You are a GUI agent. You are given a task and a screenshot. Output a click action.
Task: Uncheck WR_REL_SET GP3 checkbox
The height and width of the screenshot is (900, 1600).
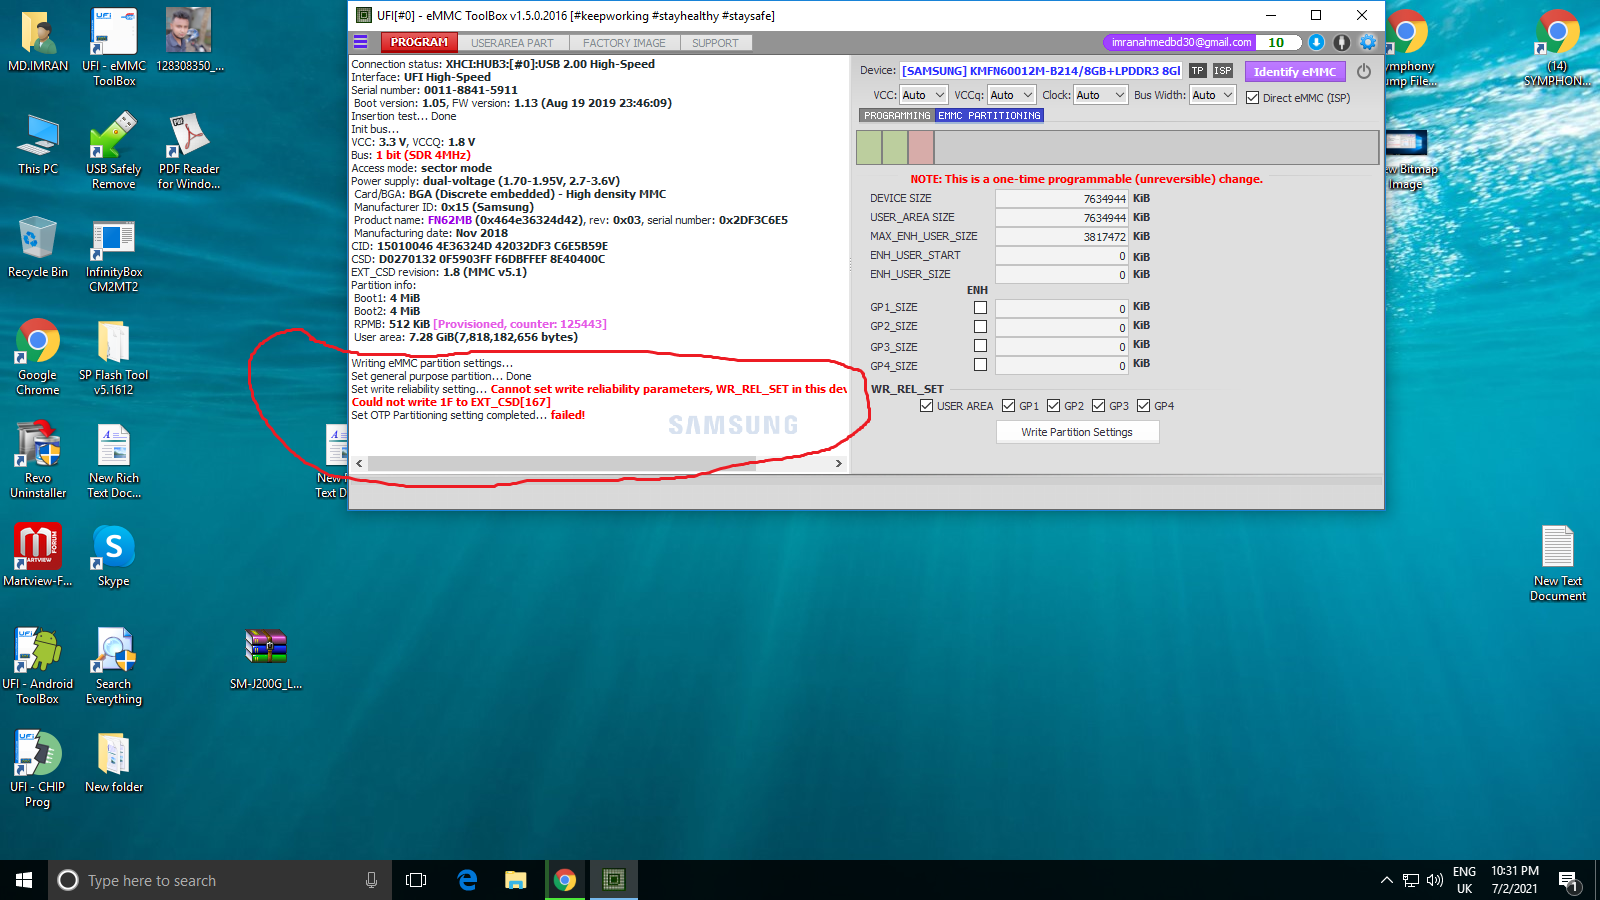(1098, 406)
